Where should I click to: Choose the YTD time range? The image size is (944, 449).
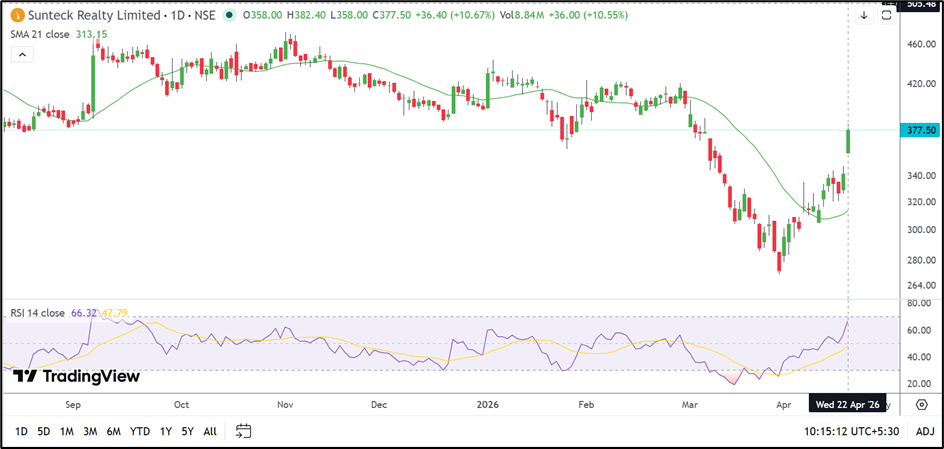point(140,431)
